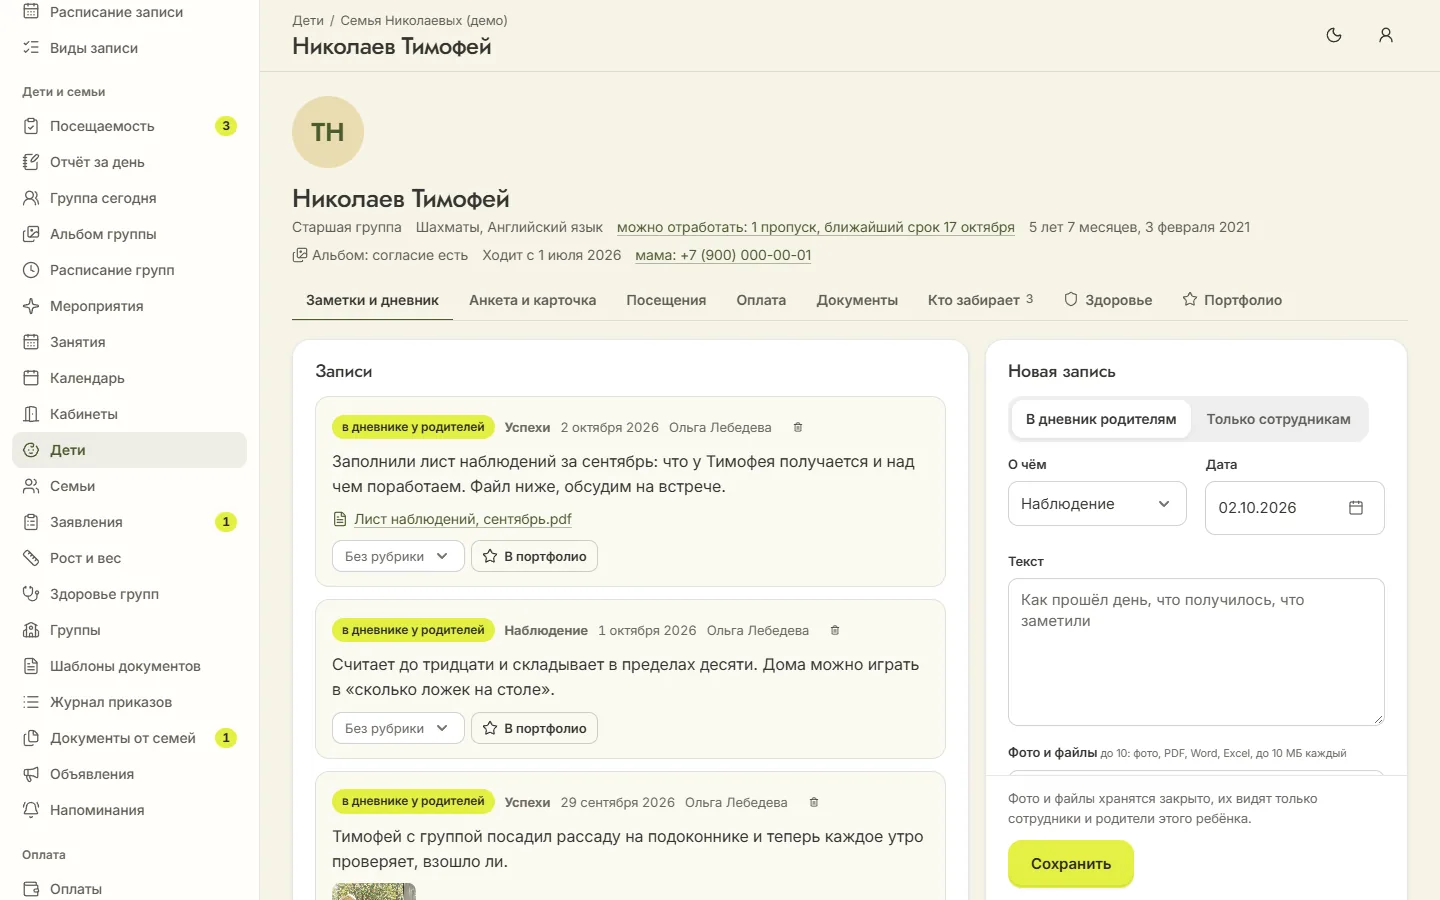This screenshot has height=900, width=1440.
Task: Click into the Текст note textarea
Action: click(x=1196, y=652)
